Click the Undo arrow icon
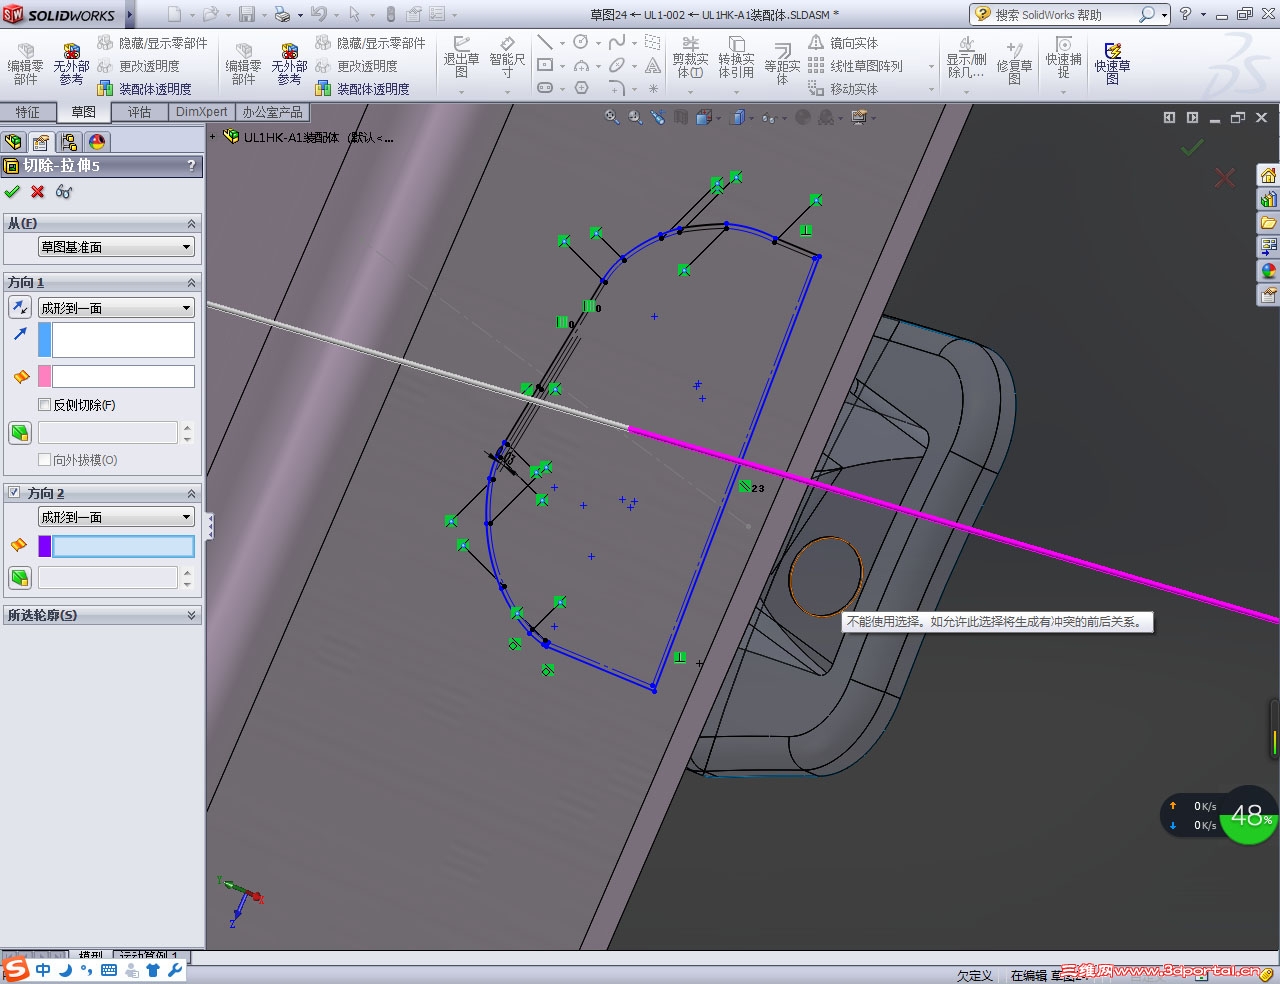Image resolution: width=1280 pixels, height=984 pixels. (x=319, y=14)
